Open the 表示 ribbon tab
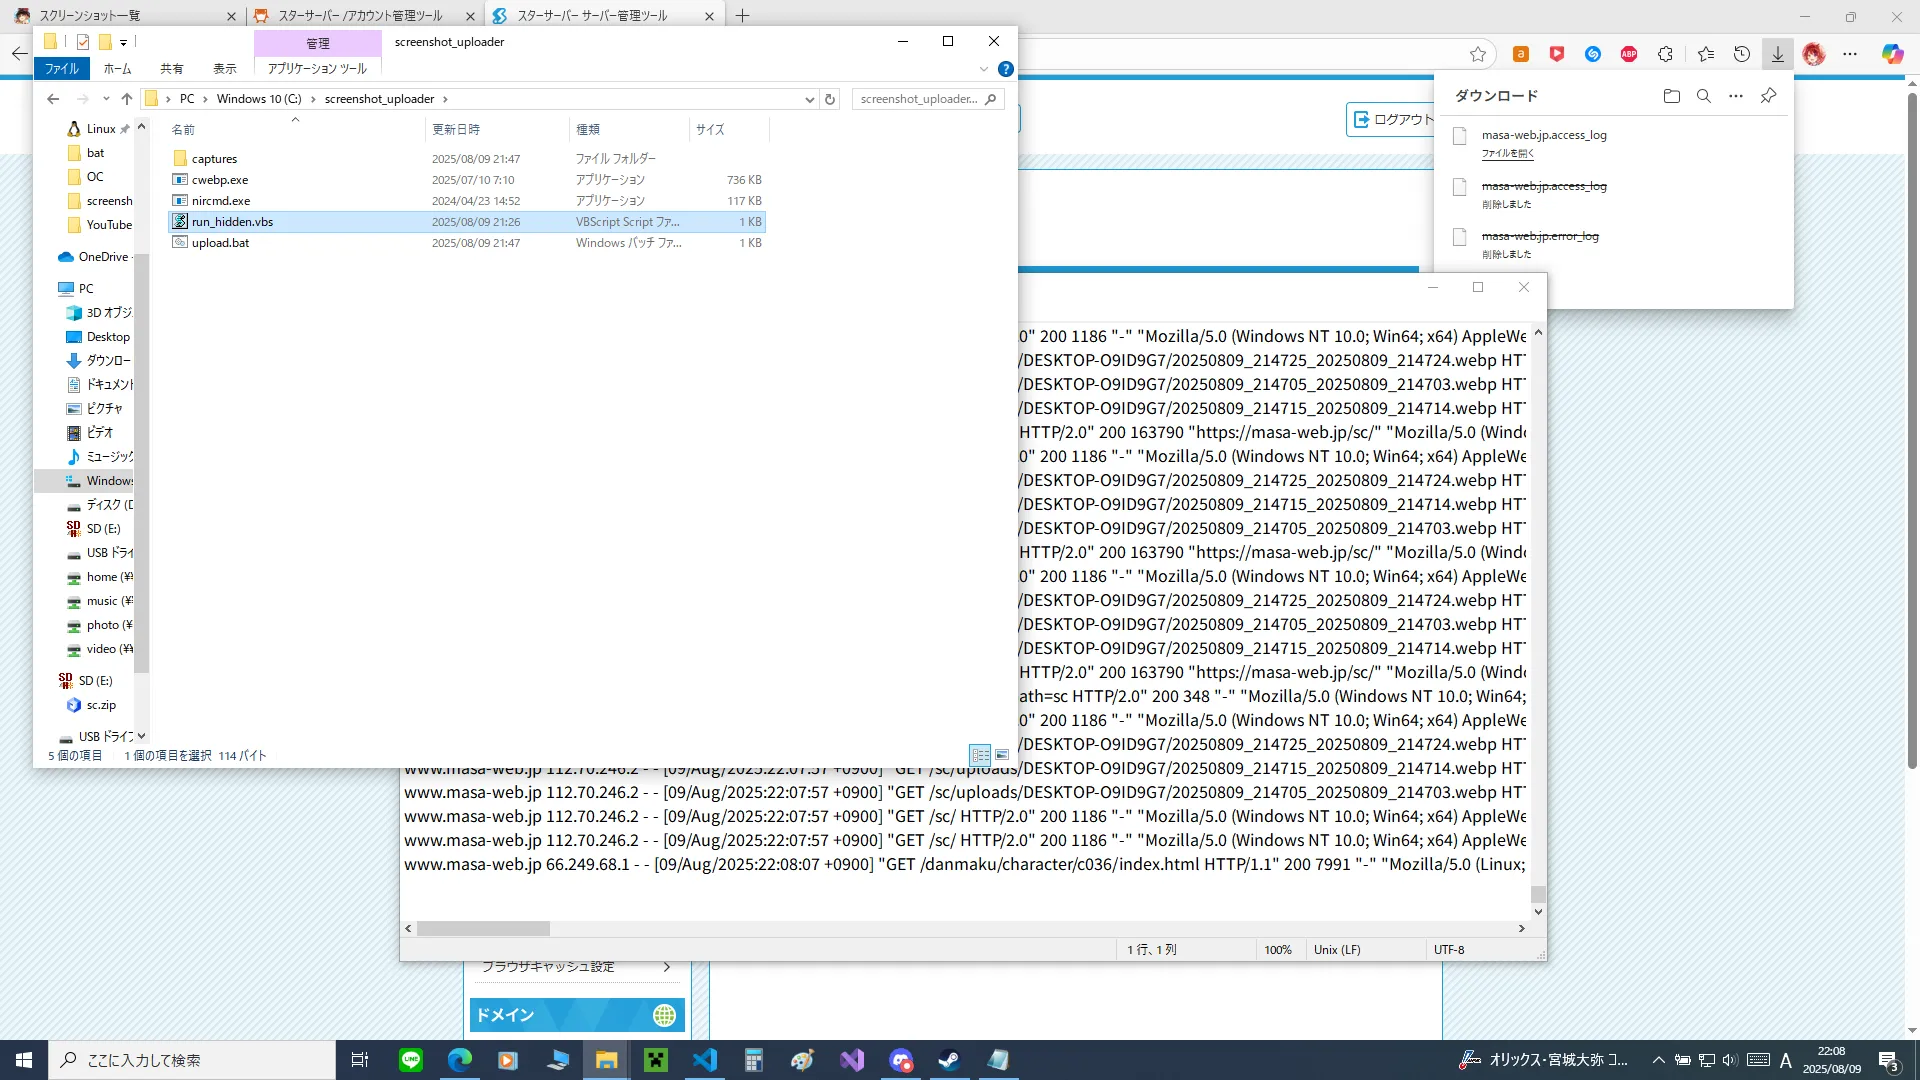The image size is (1920, 1080). tap(224, 69)
